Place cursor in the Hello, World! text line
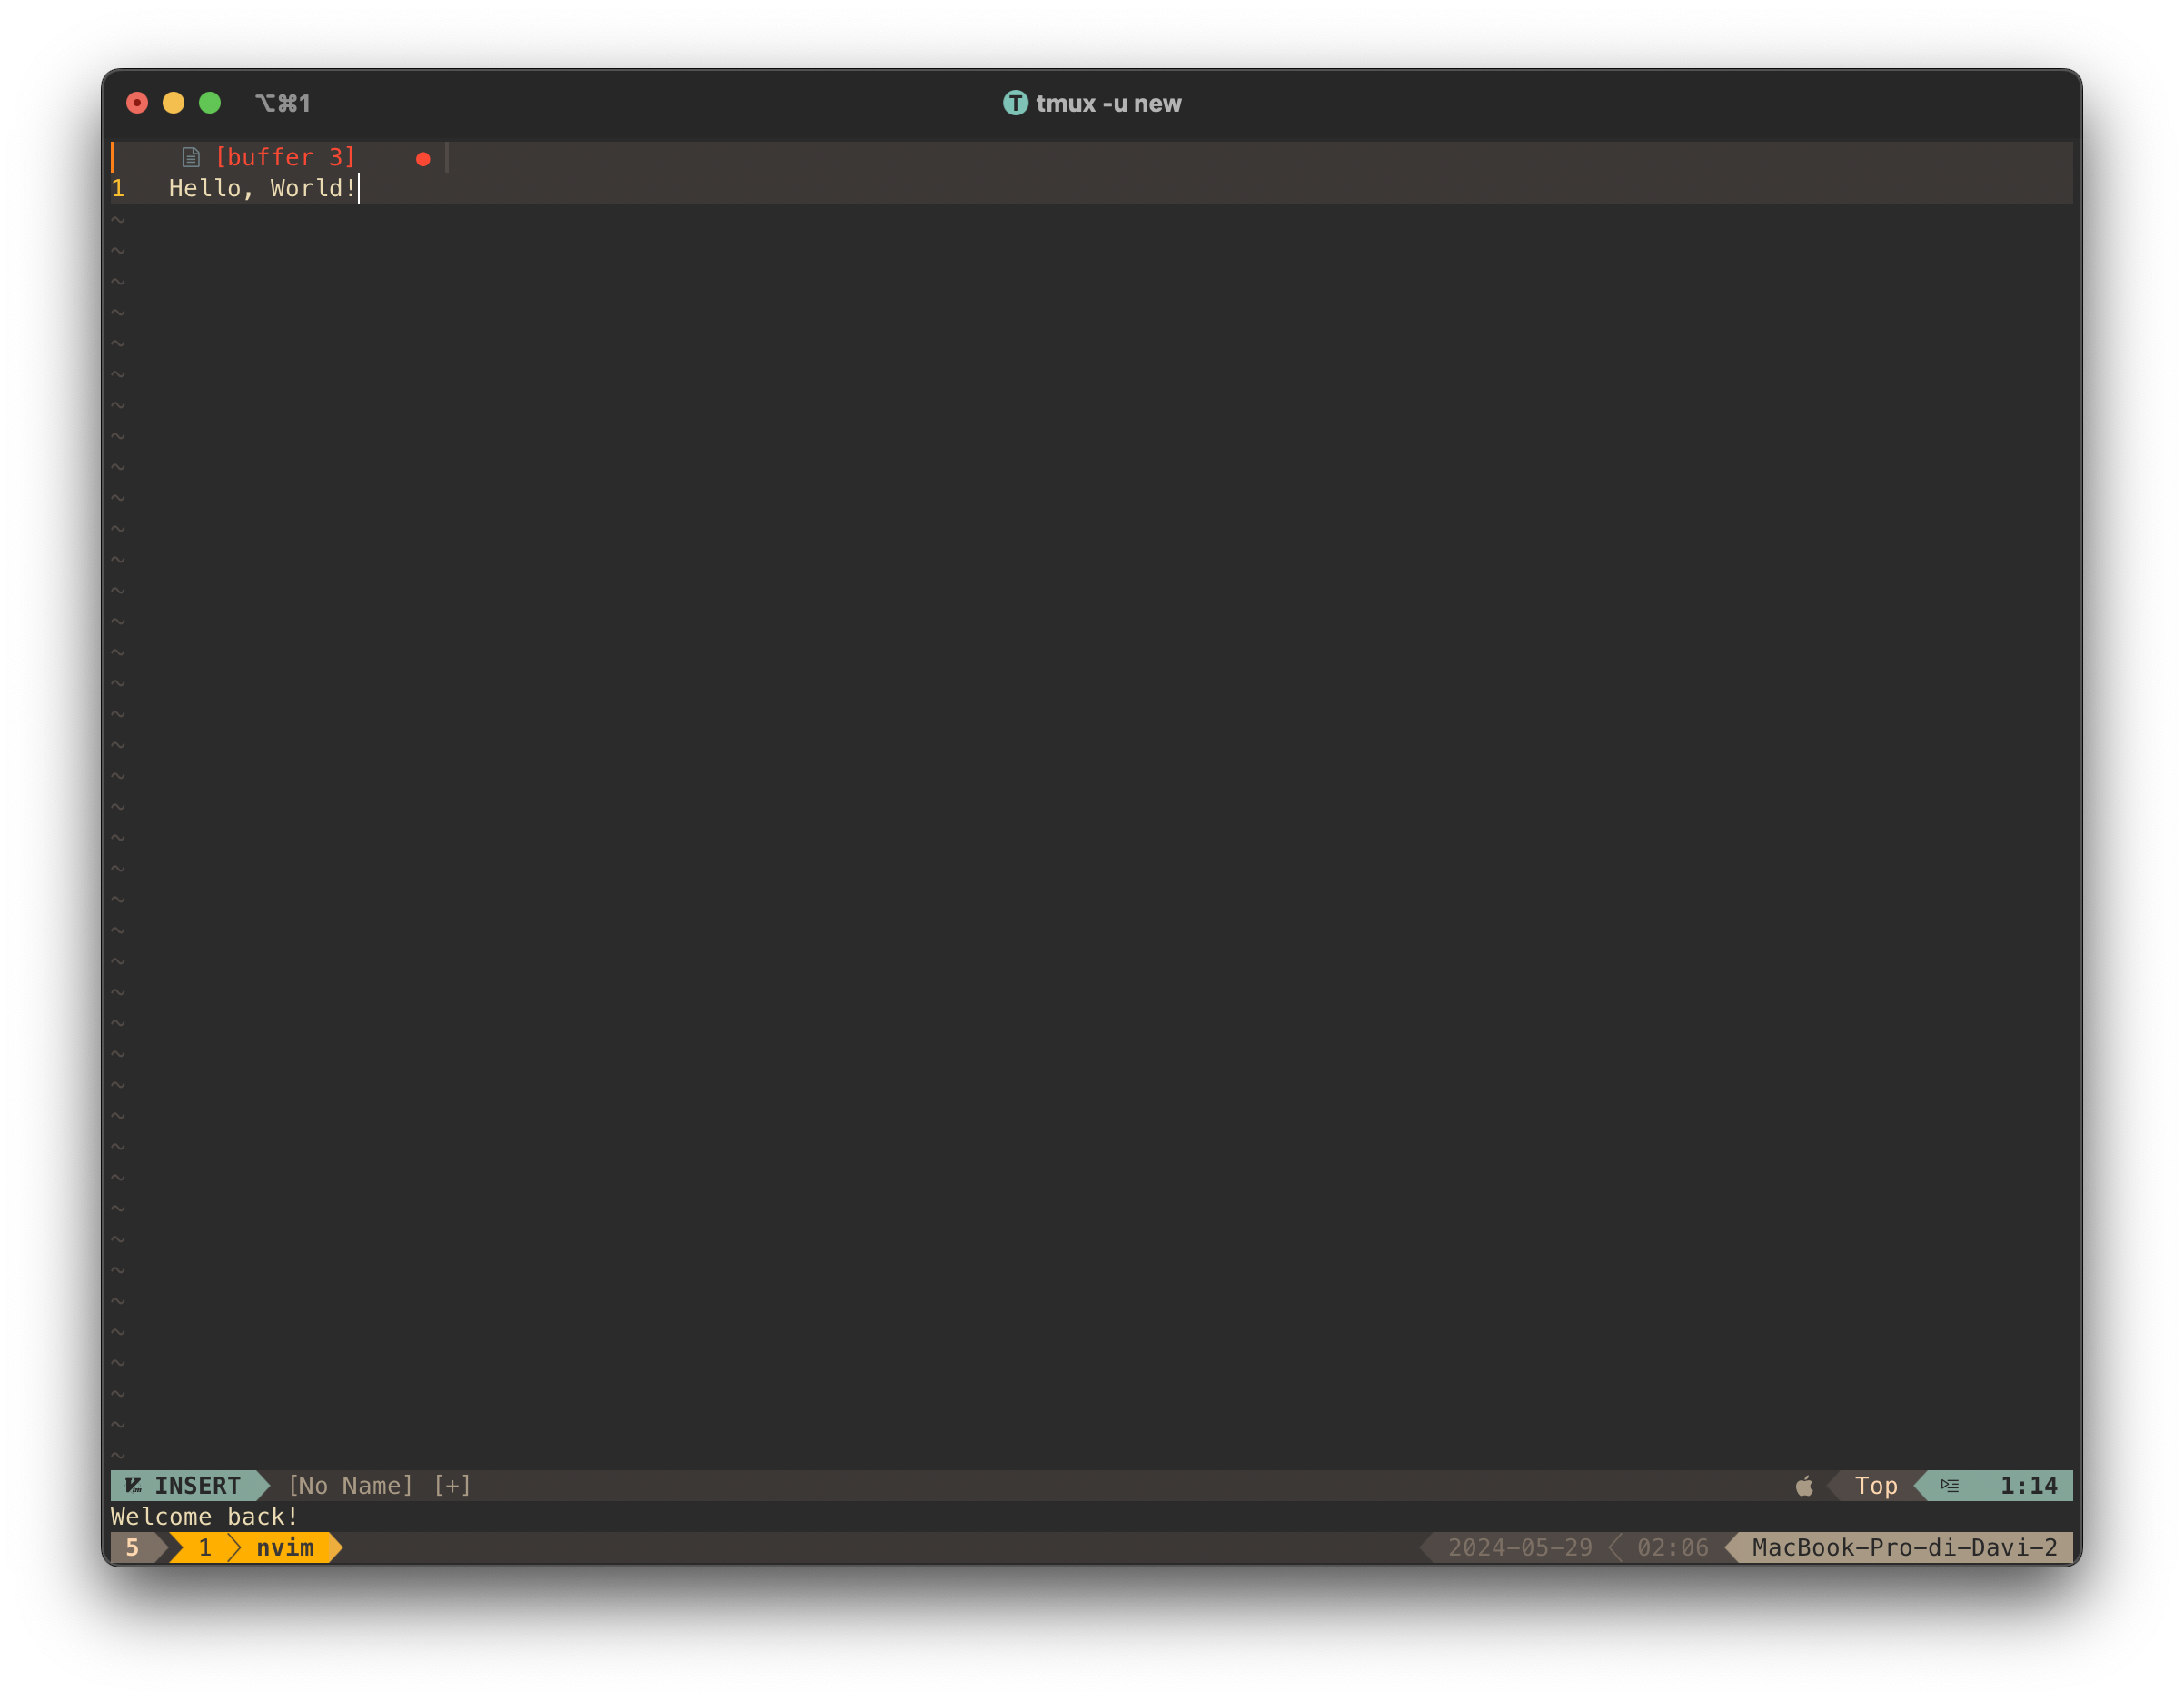Screen dimensions: 2184x1701 pos(262,188)
